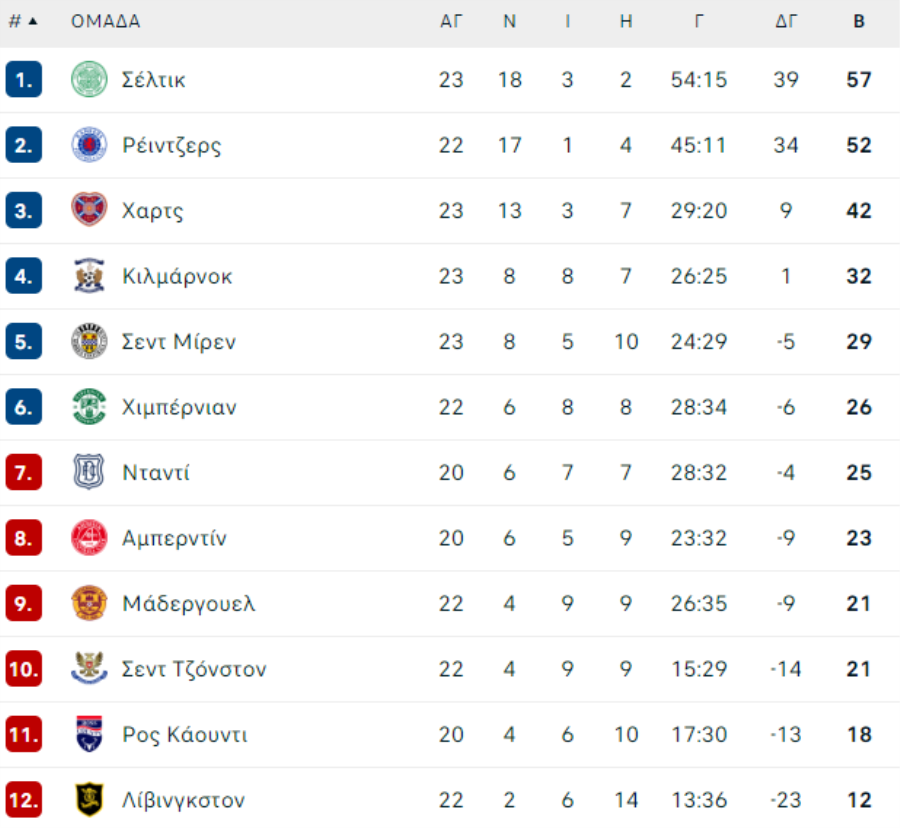This screenshot has width=900, height=828.
Task: Click the Celtic club crest icon
Action: pos(89,79)
